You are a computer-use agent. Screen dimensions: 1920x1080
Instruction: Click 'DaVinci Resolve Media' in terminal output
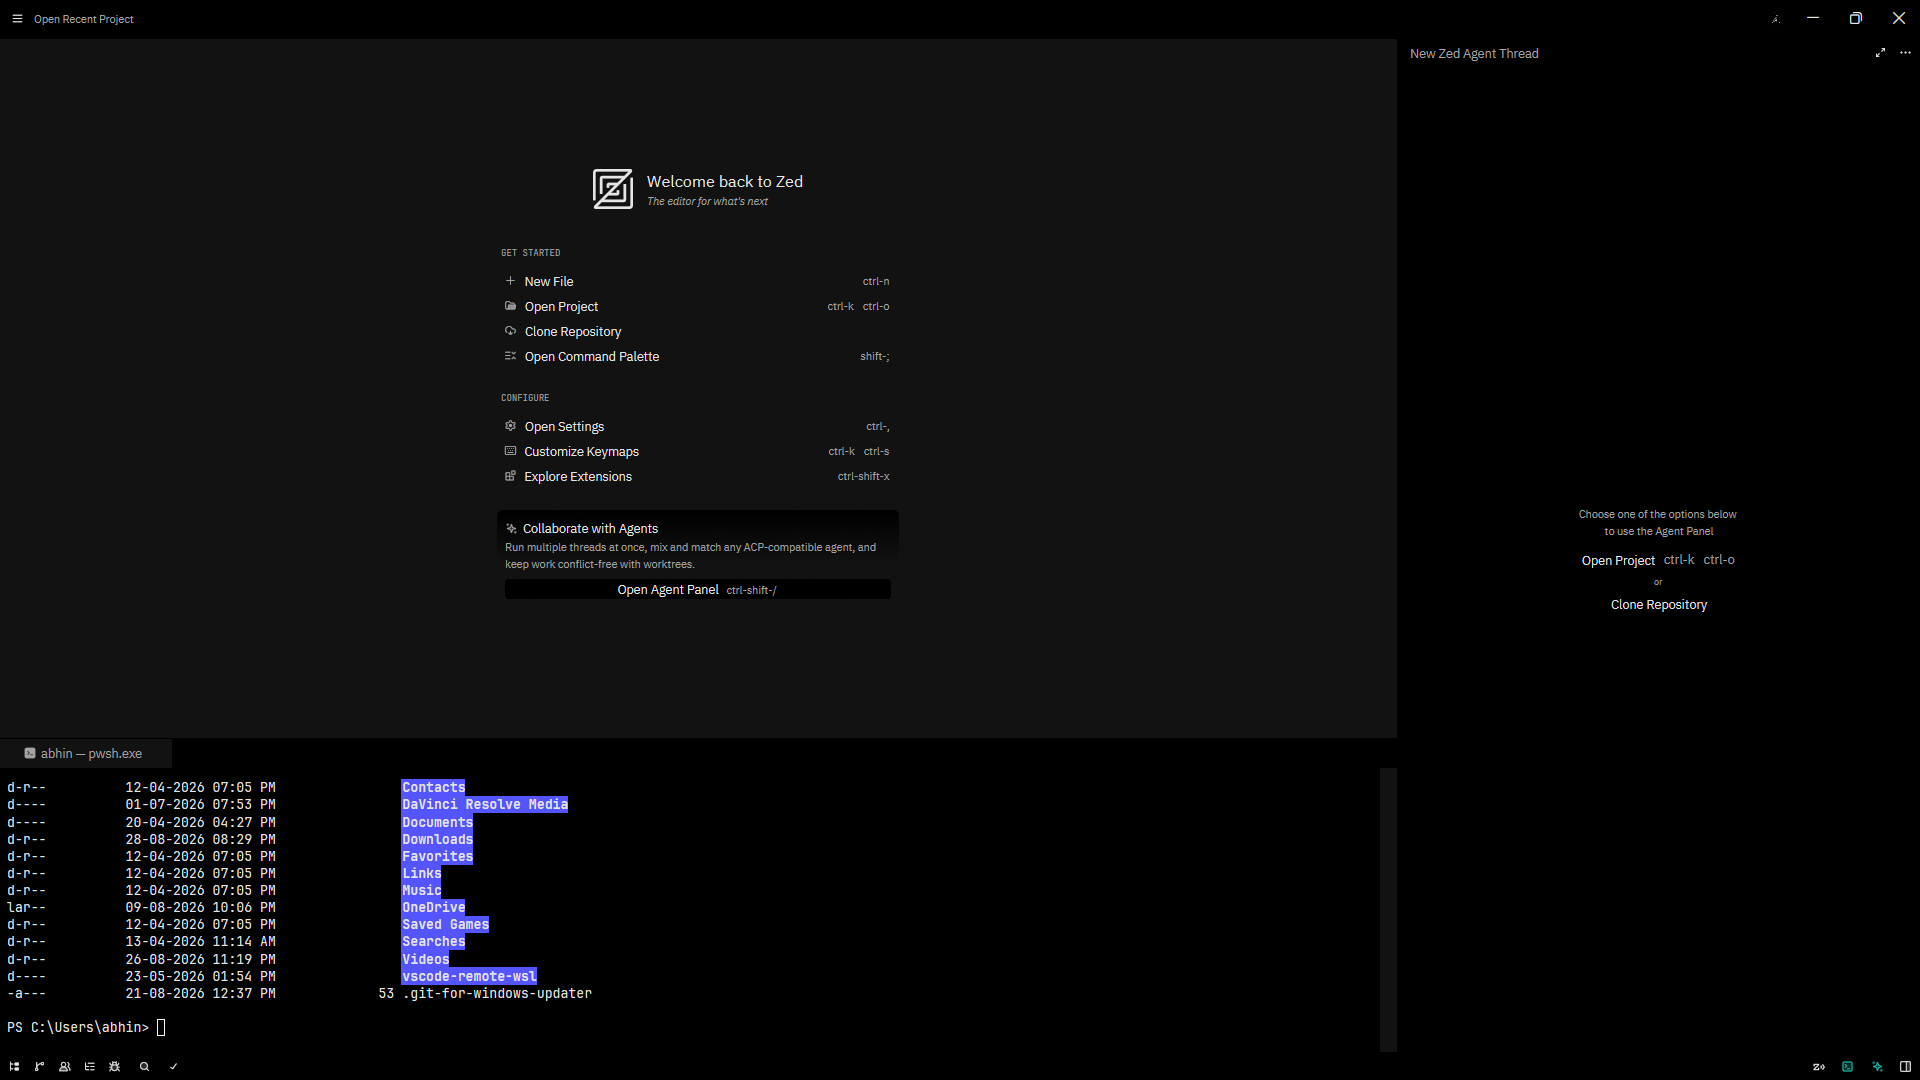485,805
